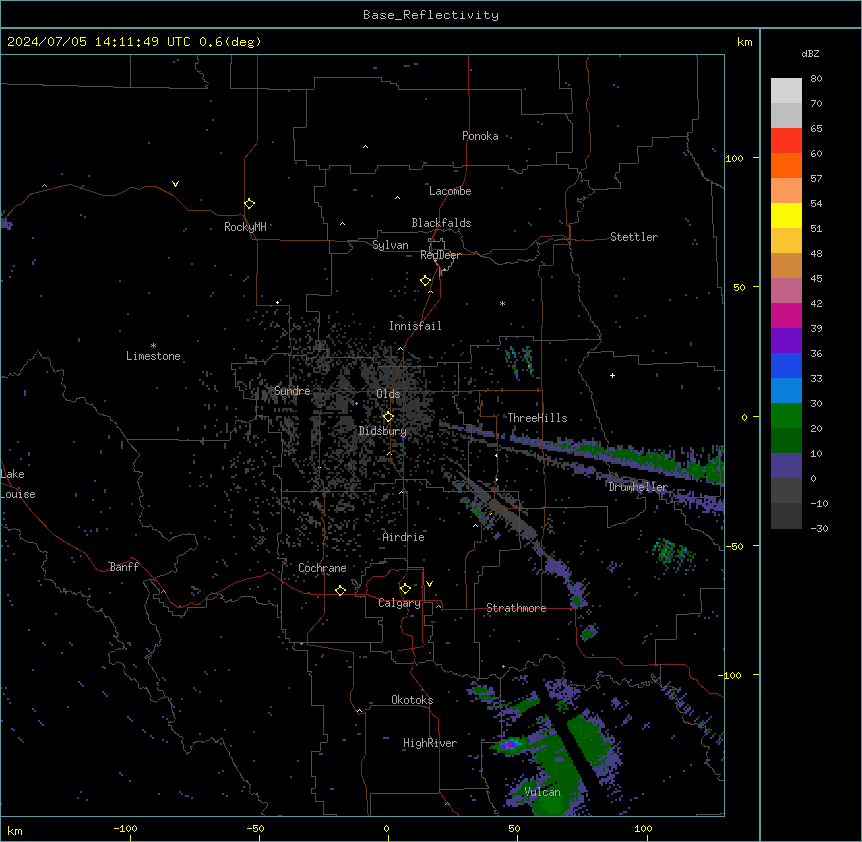Select the white 80-70 dBZ legend swatch
Viewport: 862px width, 842px height.
tap(786, 91)
